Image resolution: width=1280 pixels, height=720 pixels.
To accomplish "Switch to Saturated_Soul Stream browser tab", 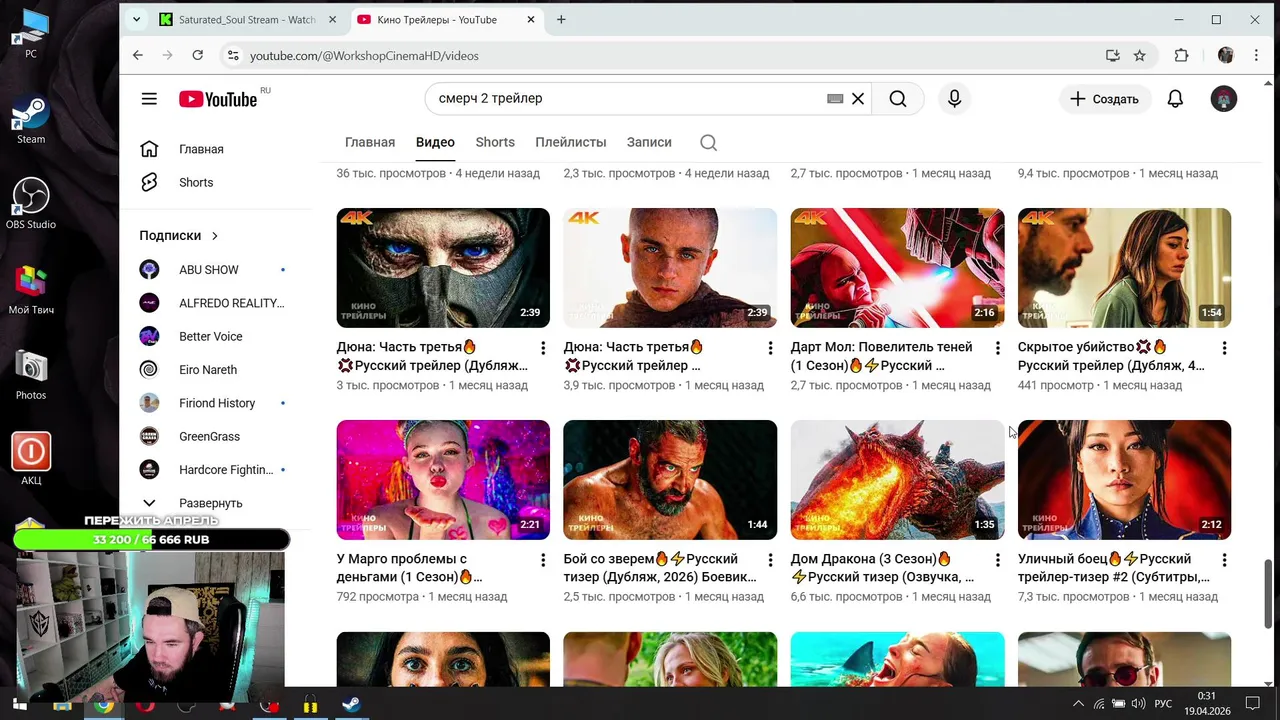I will (x=248, y=19).
